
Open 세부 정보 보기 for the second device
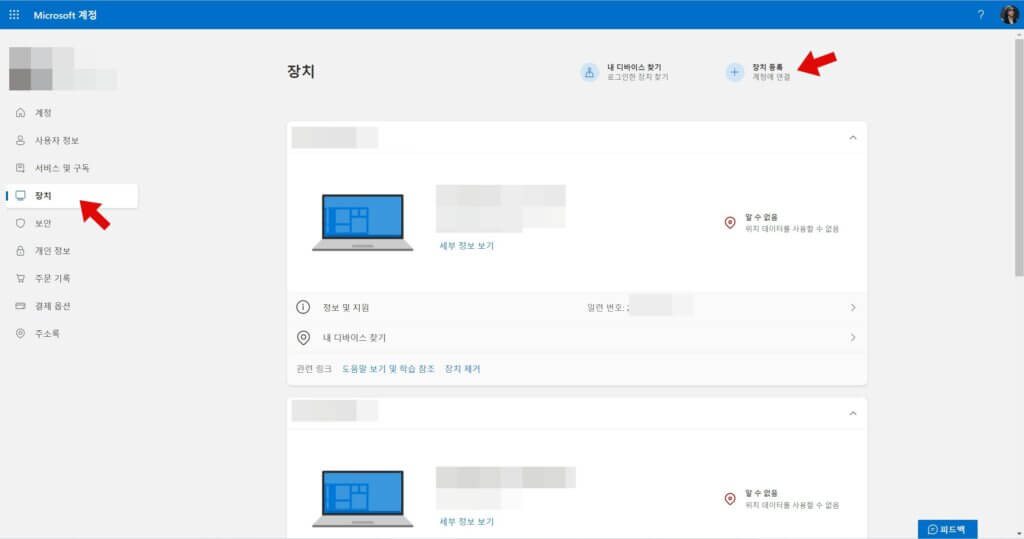tap(466, 521)
